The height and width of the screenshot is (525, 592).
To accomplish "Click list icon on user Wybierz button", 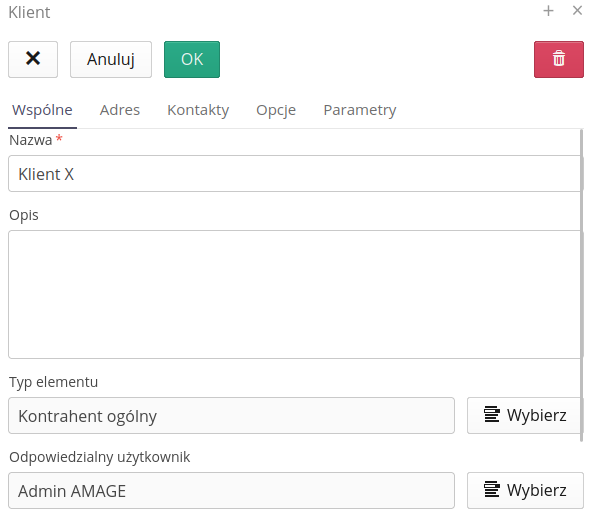I will pos(492,490).
